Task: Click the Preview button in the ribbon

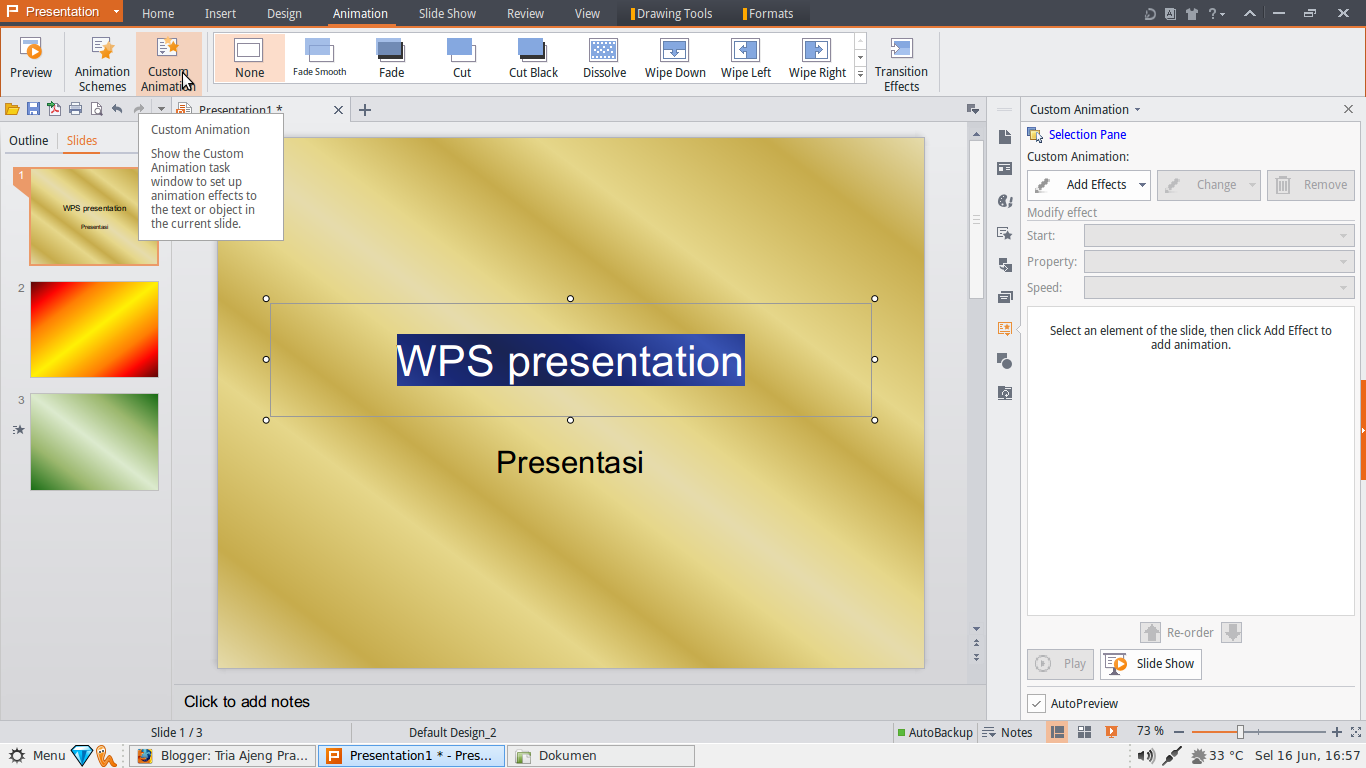Action: 30,60
